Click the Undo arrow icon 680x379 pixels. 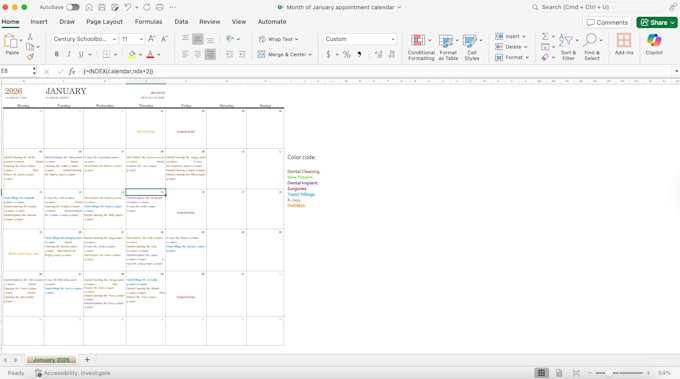point(128,7)
